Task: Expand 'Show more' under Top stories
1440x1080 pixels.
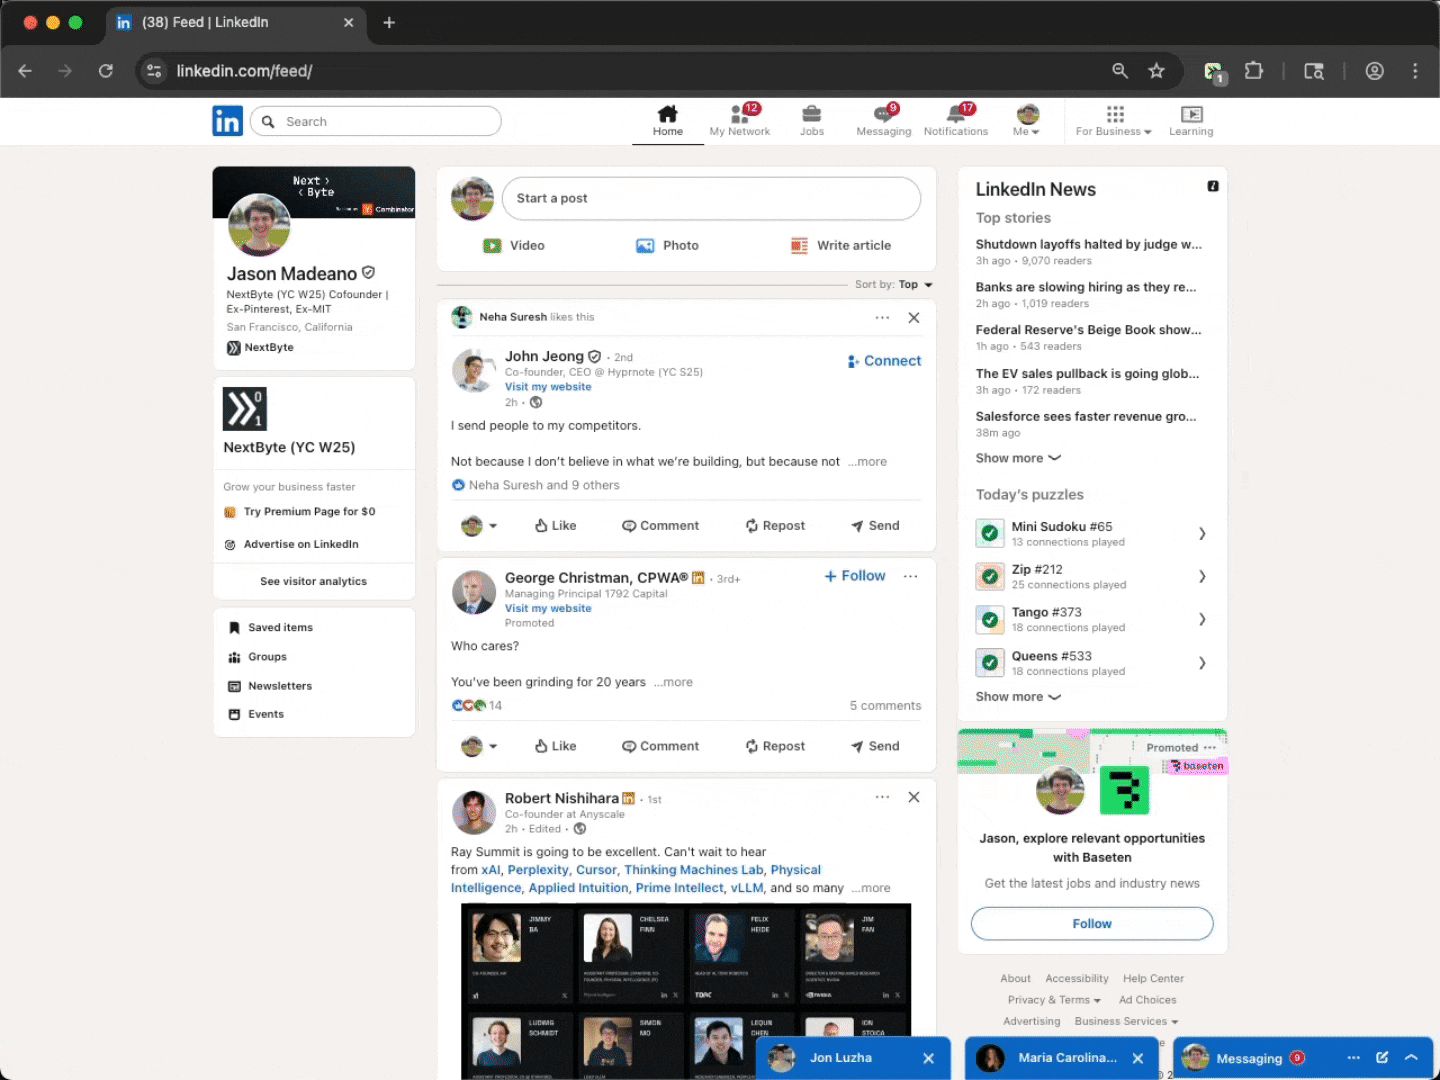Action: pyautogui.click(x=1017, y=458)
